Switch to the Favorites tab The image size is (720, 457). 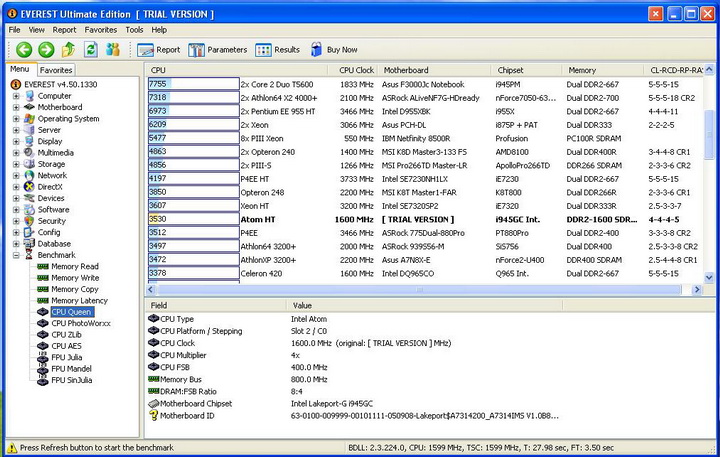[56, 70]
